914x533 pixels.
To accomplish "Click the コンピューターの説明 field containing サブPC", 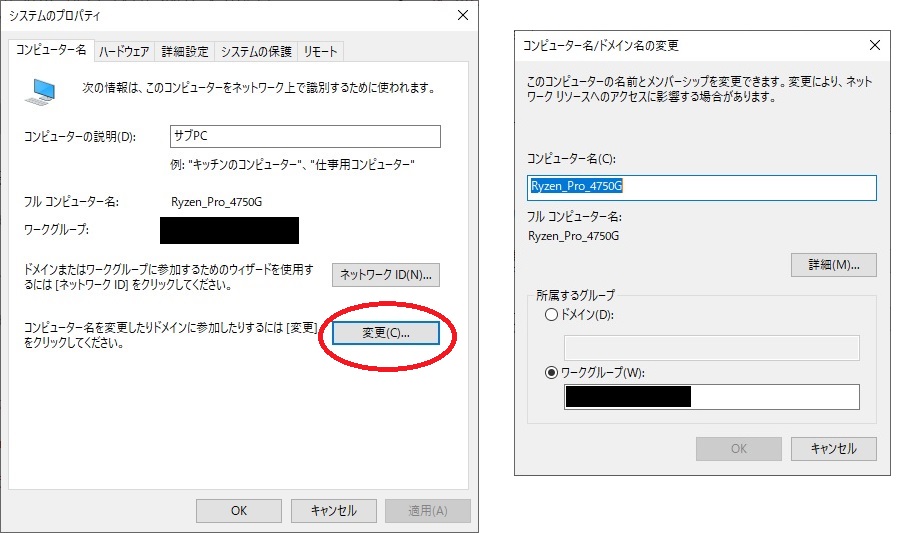I will [x=305, y=136].
